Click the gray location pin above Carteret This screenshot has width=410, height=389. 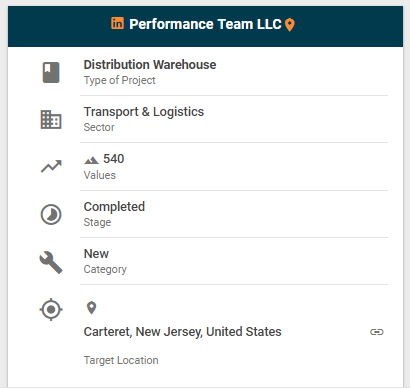click(91, 308)
